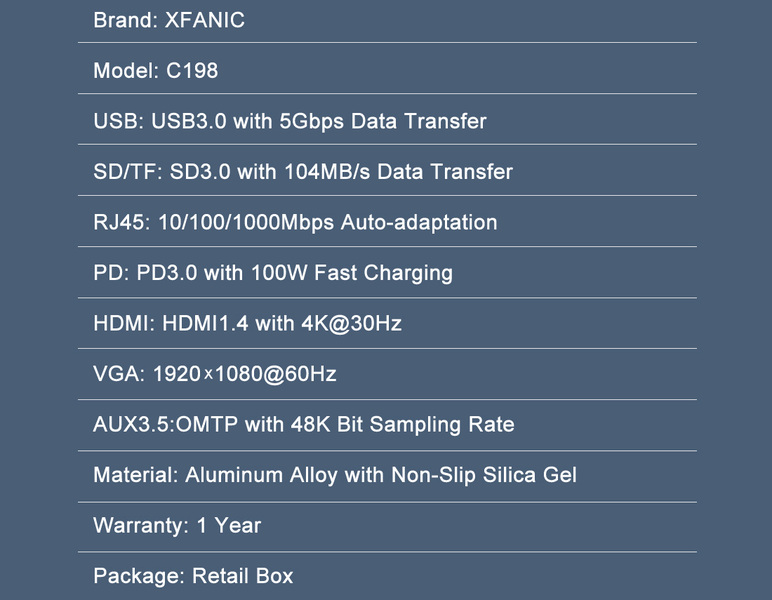Viewport: 772px width, 600px height.
Task: Click the 1920×1080@60Hz value
Action: (x=244, y=375)
